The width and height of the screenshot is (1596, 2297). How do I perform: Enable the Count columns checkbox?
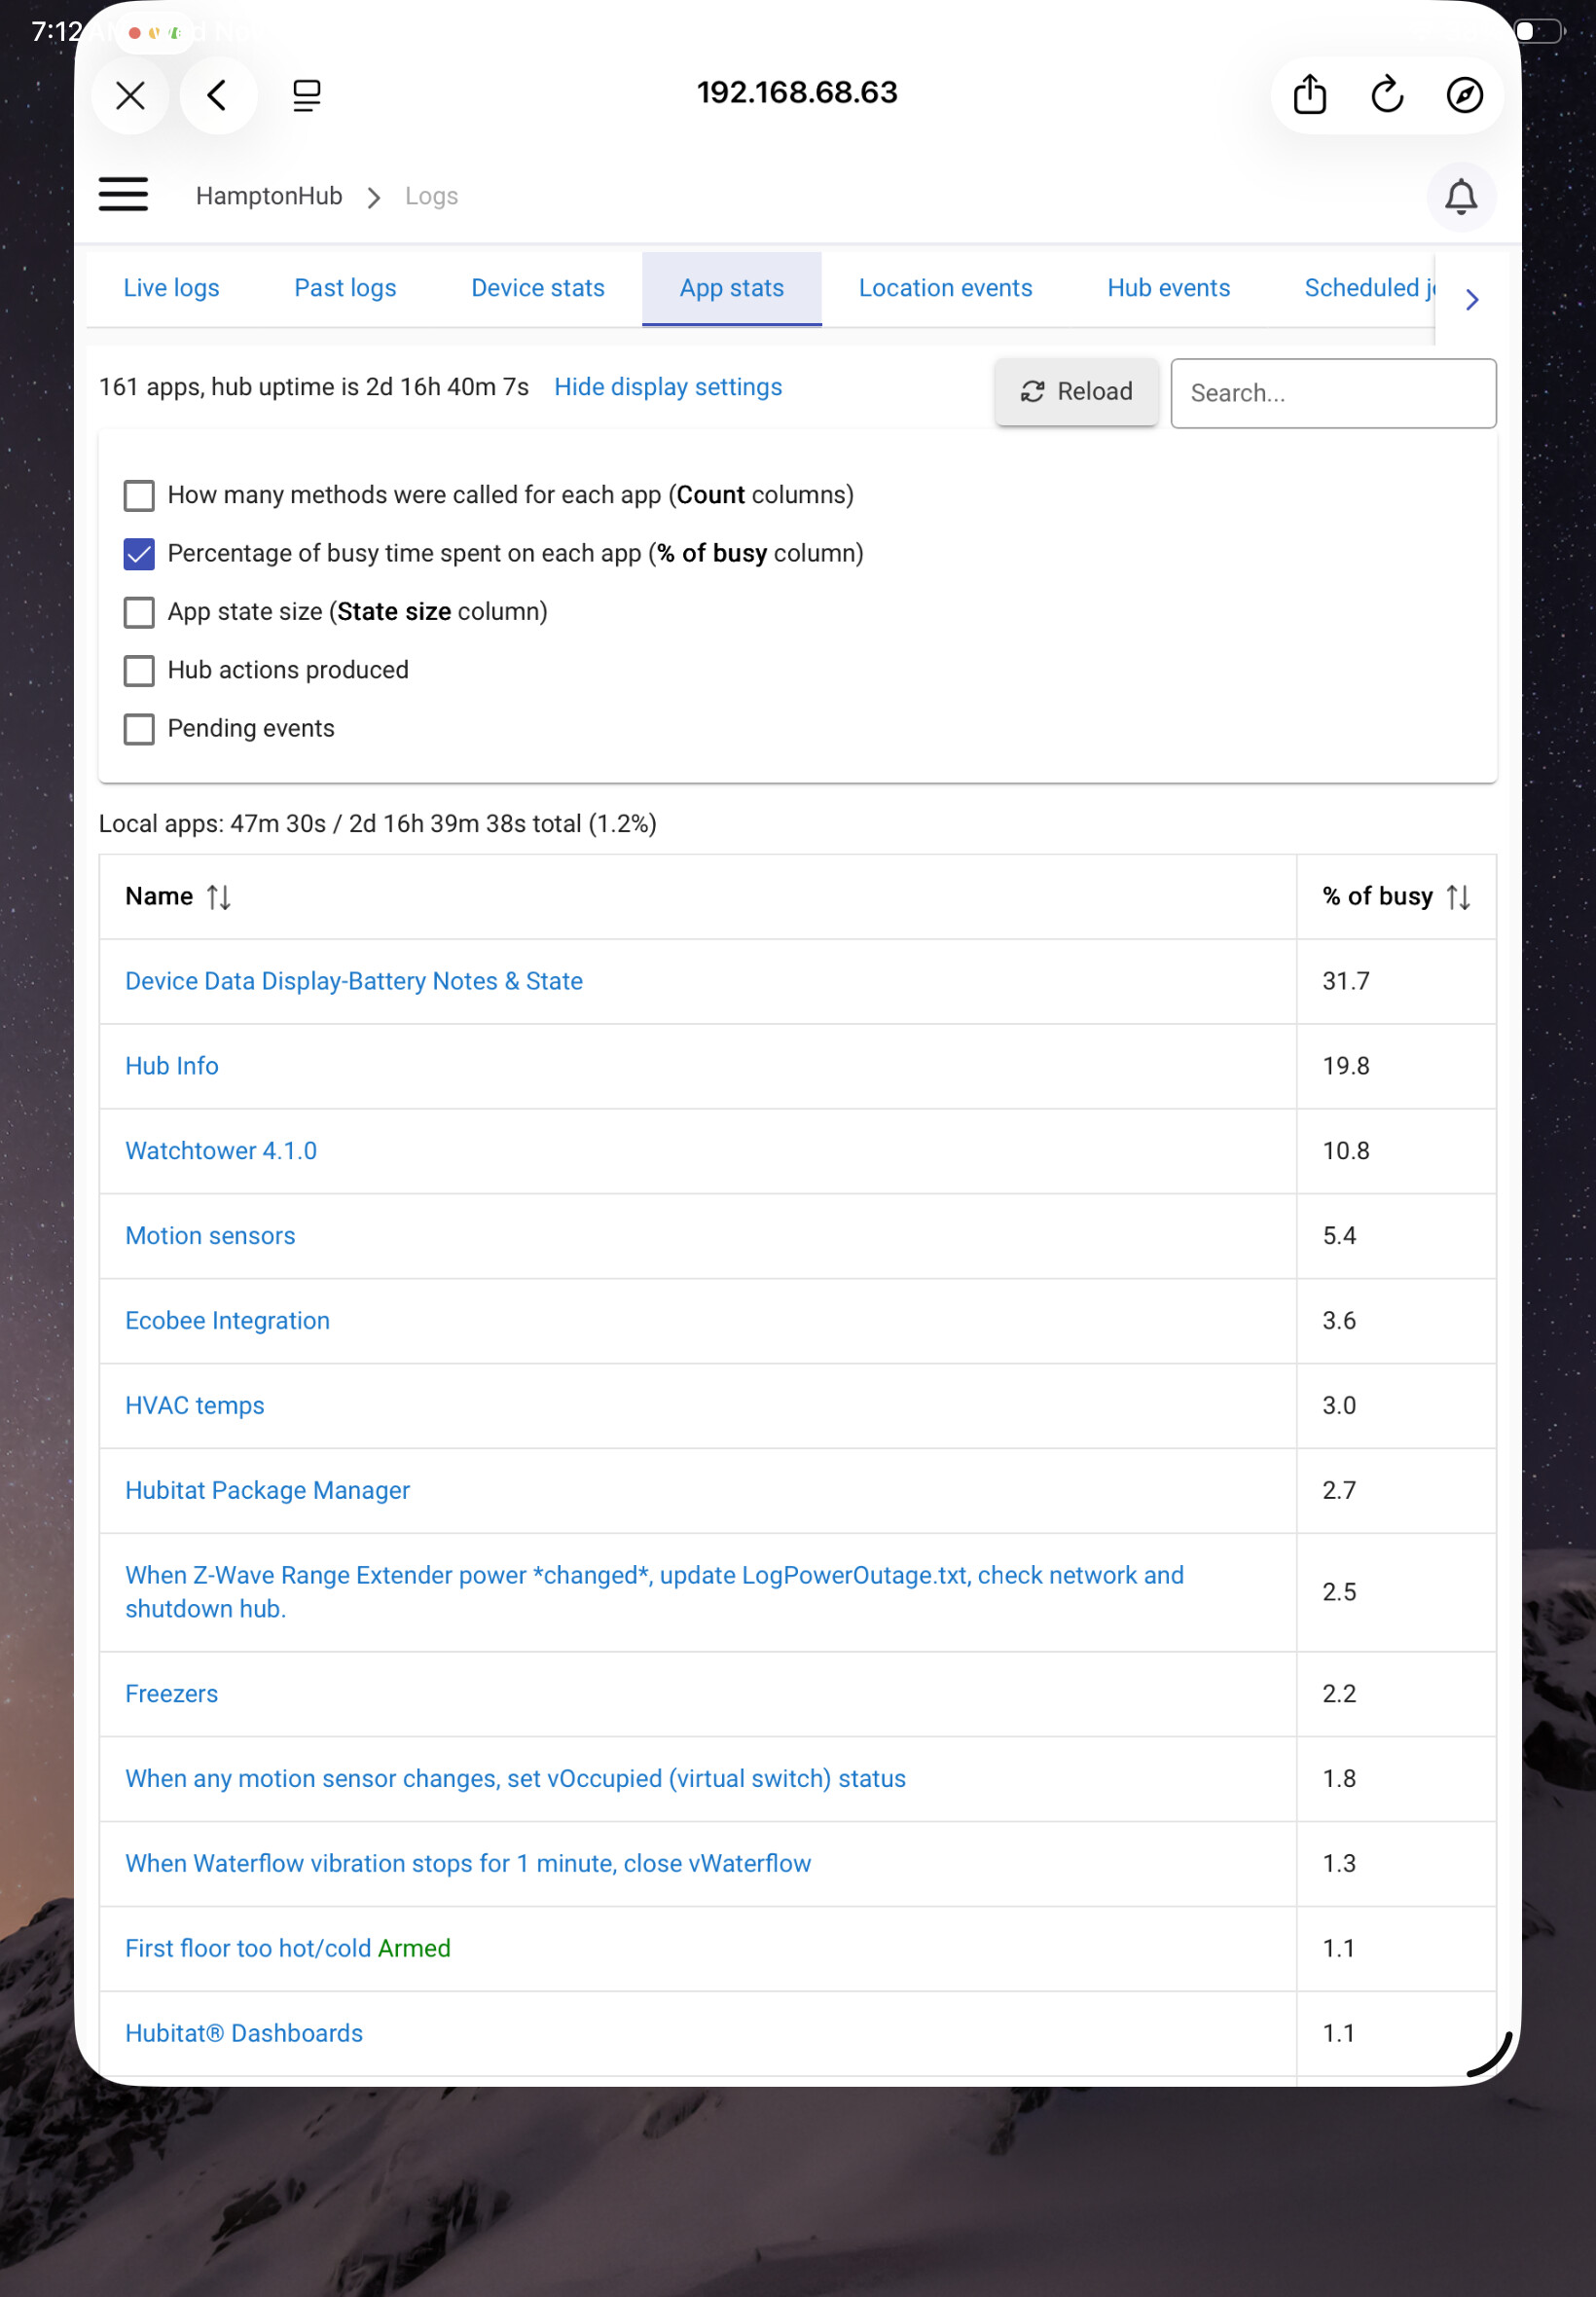(139, 495)
